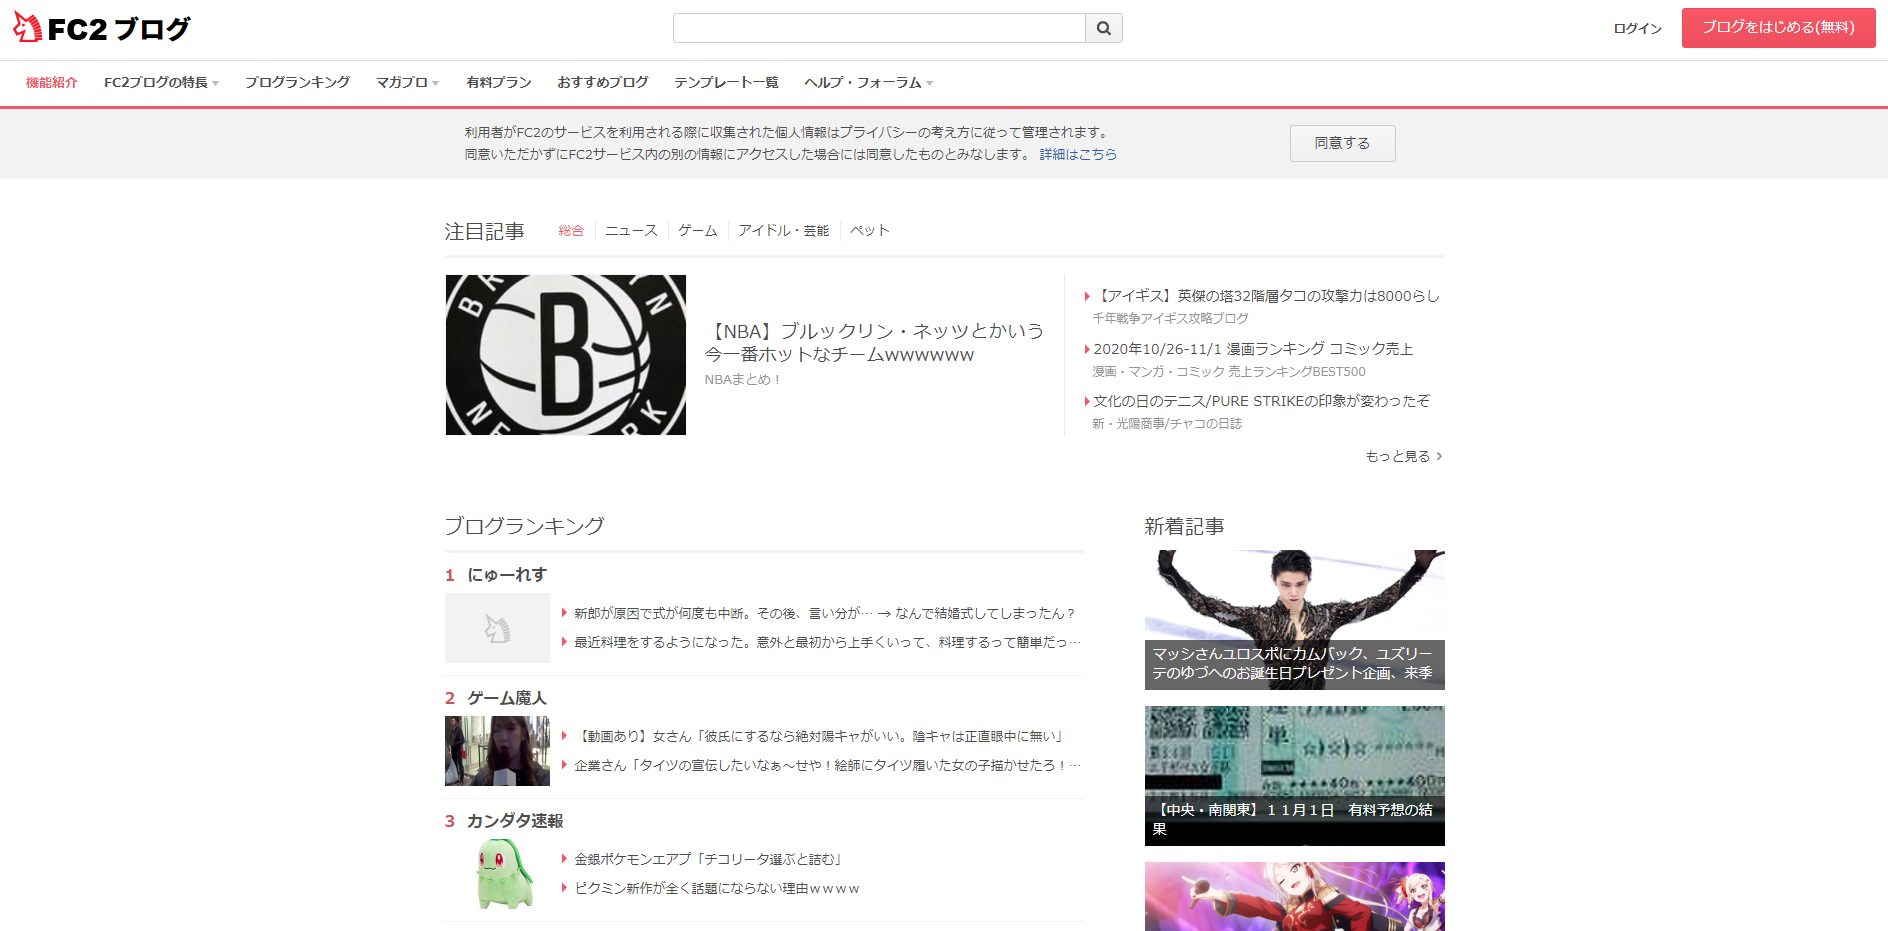The width and height of the screenshot is (1888, 931).
Task: Focus the top search input field
Action: pyautogui.click(x=879, y=28)
